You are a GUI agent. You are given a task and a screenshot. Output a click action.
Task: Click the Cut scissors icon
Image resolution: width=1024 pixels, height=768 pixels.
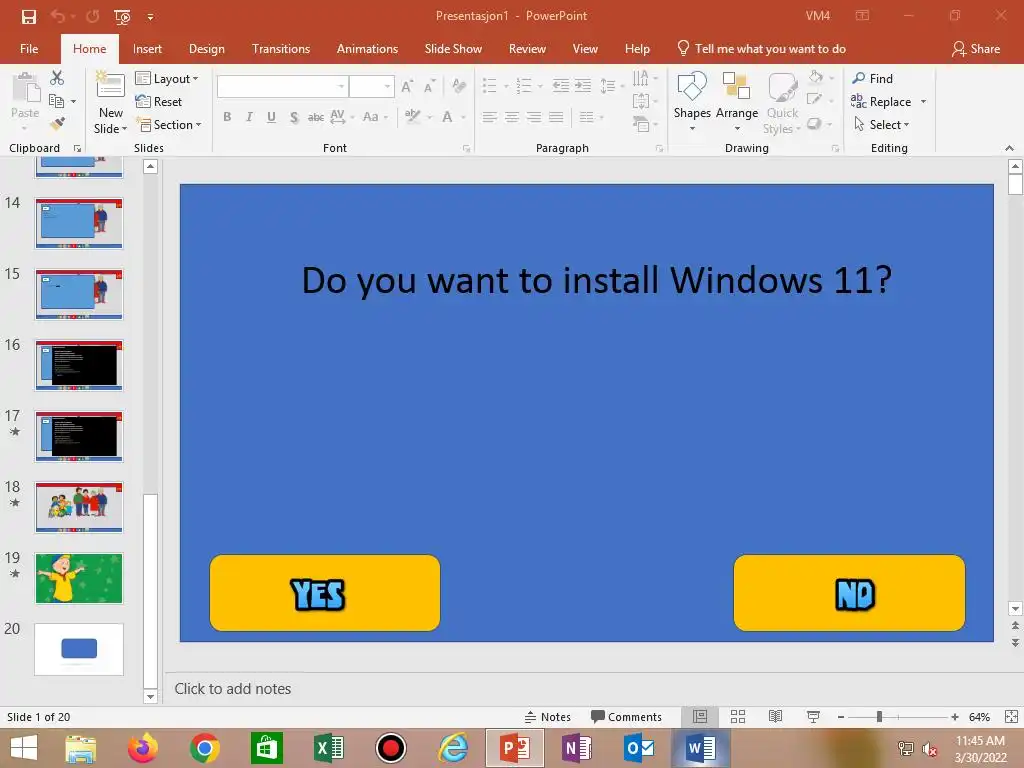[57, 78]
